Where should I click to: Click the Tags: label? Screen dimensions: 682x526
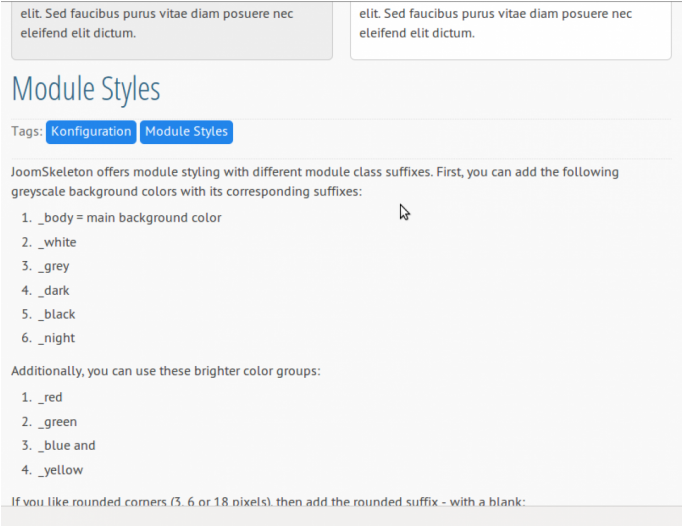point(27,132)
